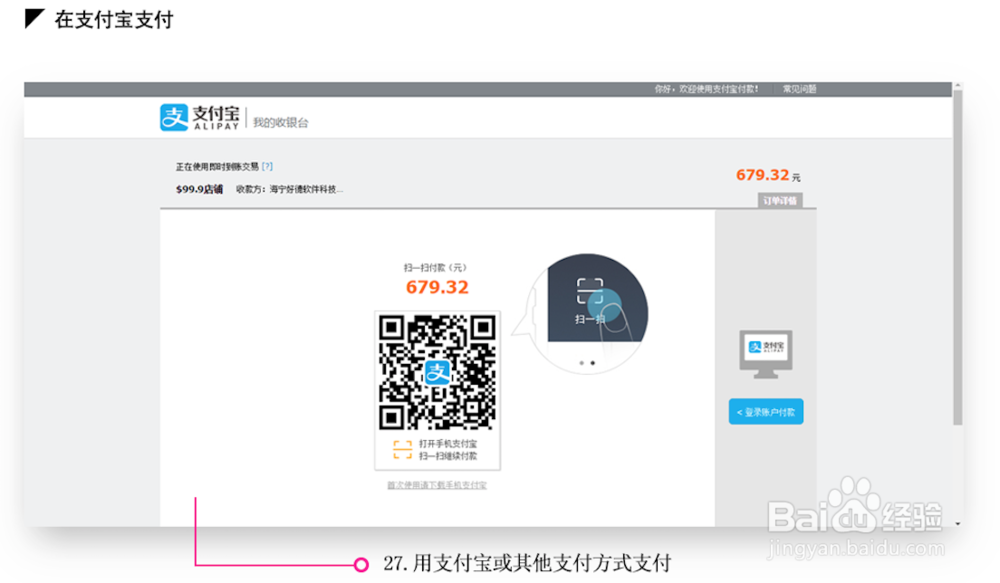Open the [?] help icon next to 即时到账交易
The width and height of the screenshot is (1000, 583).
267,166
